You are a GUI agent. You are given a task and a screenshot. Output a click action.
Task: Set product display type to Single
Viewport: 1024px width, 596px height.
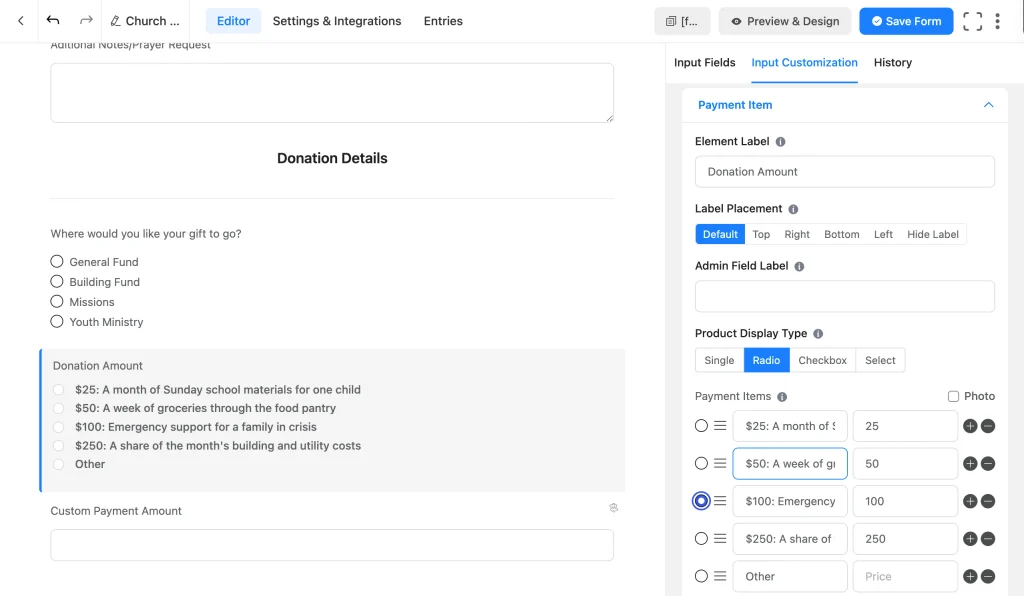point(719,360)
